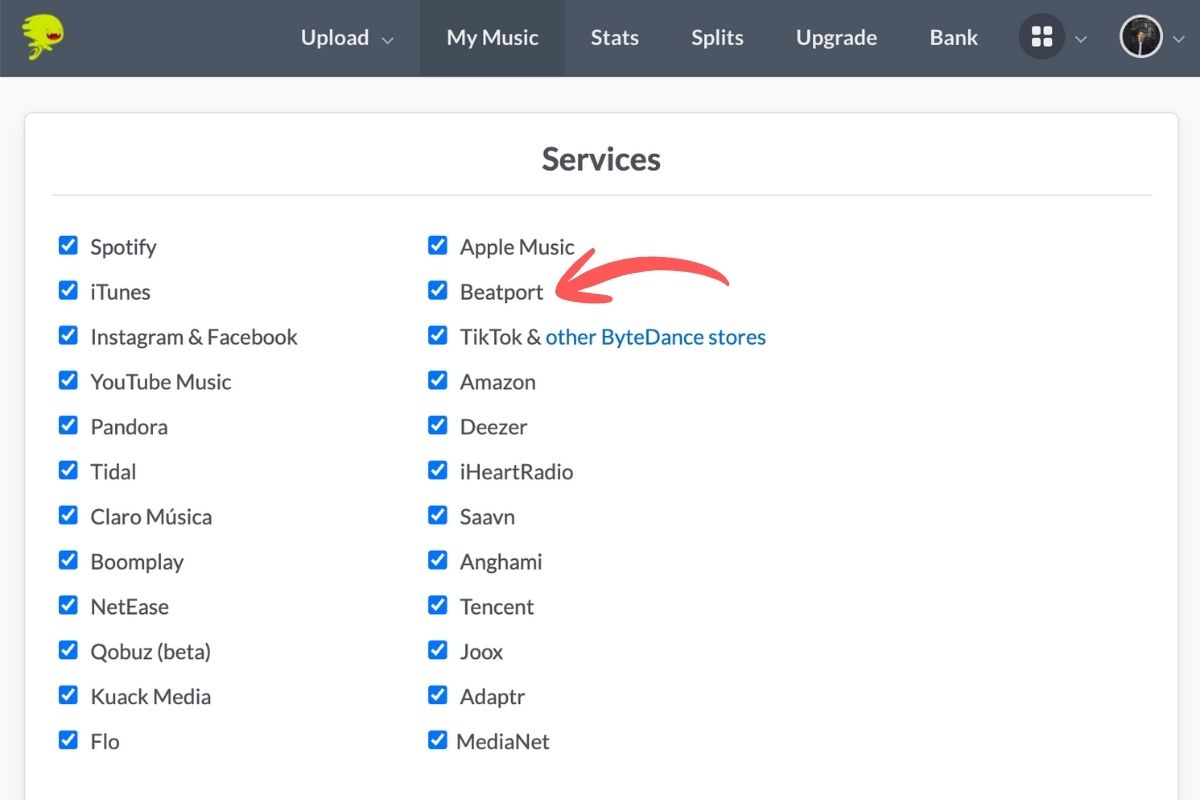Toggle the Claro Música checkbox
1200x800 pixels.
68,515
